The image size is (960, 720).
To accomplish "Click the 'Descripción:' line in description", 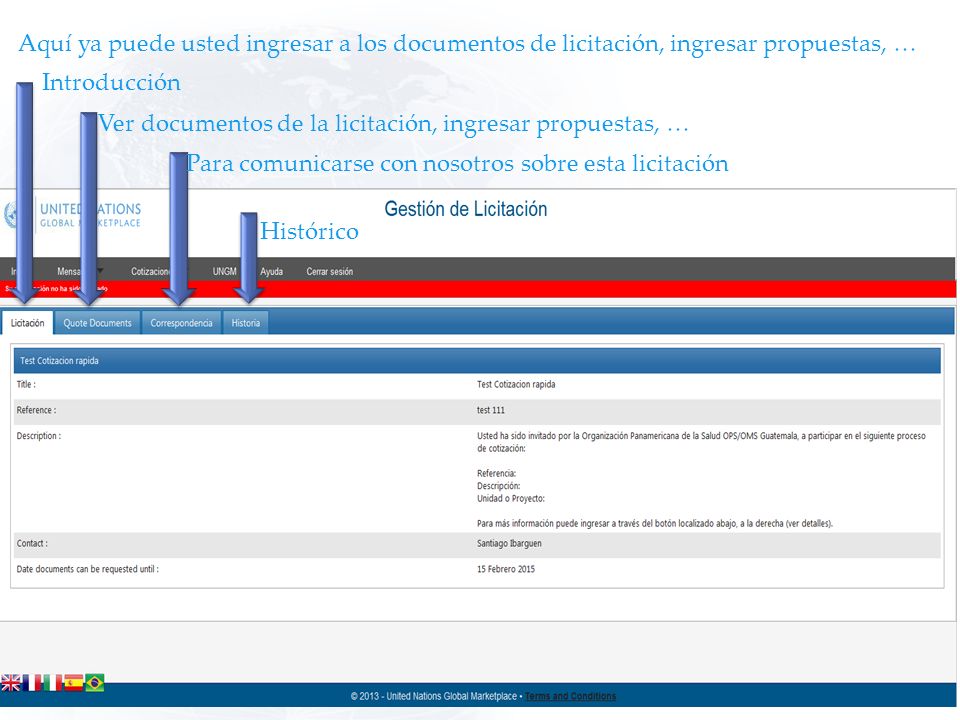I will point(498,486).
